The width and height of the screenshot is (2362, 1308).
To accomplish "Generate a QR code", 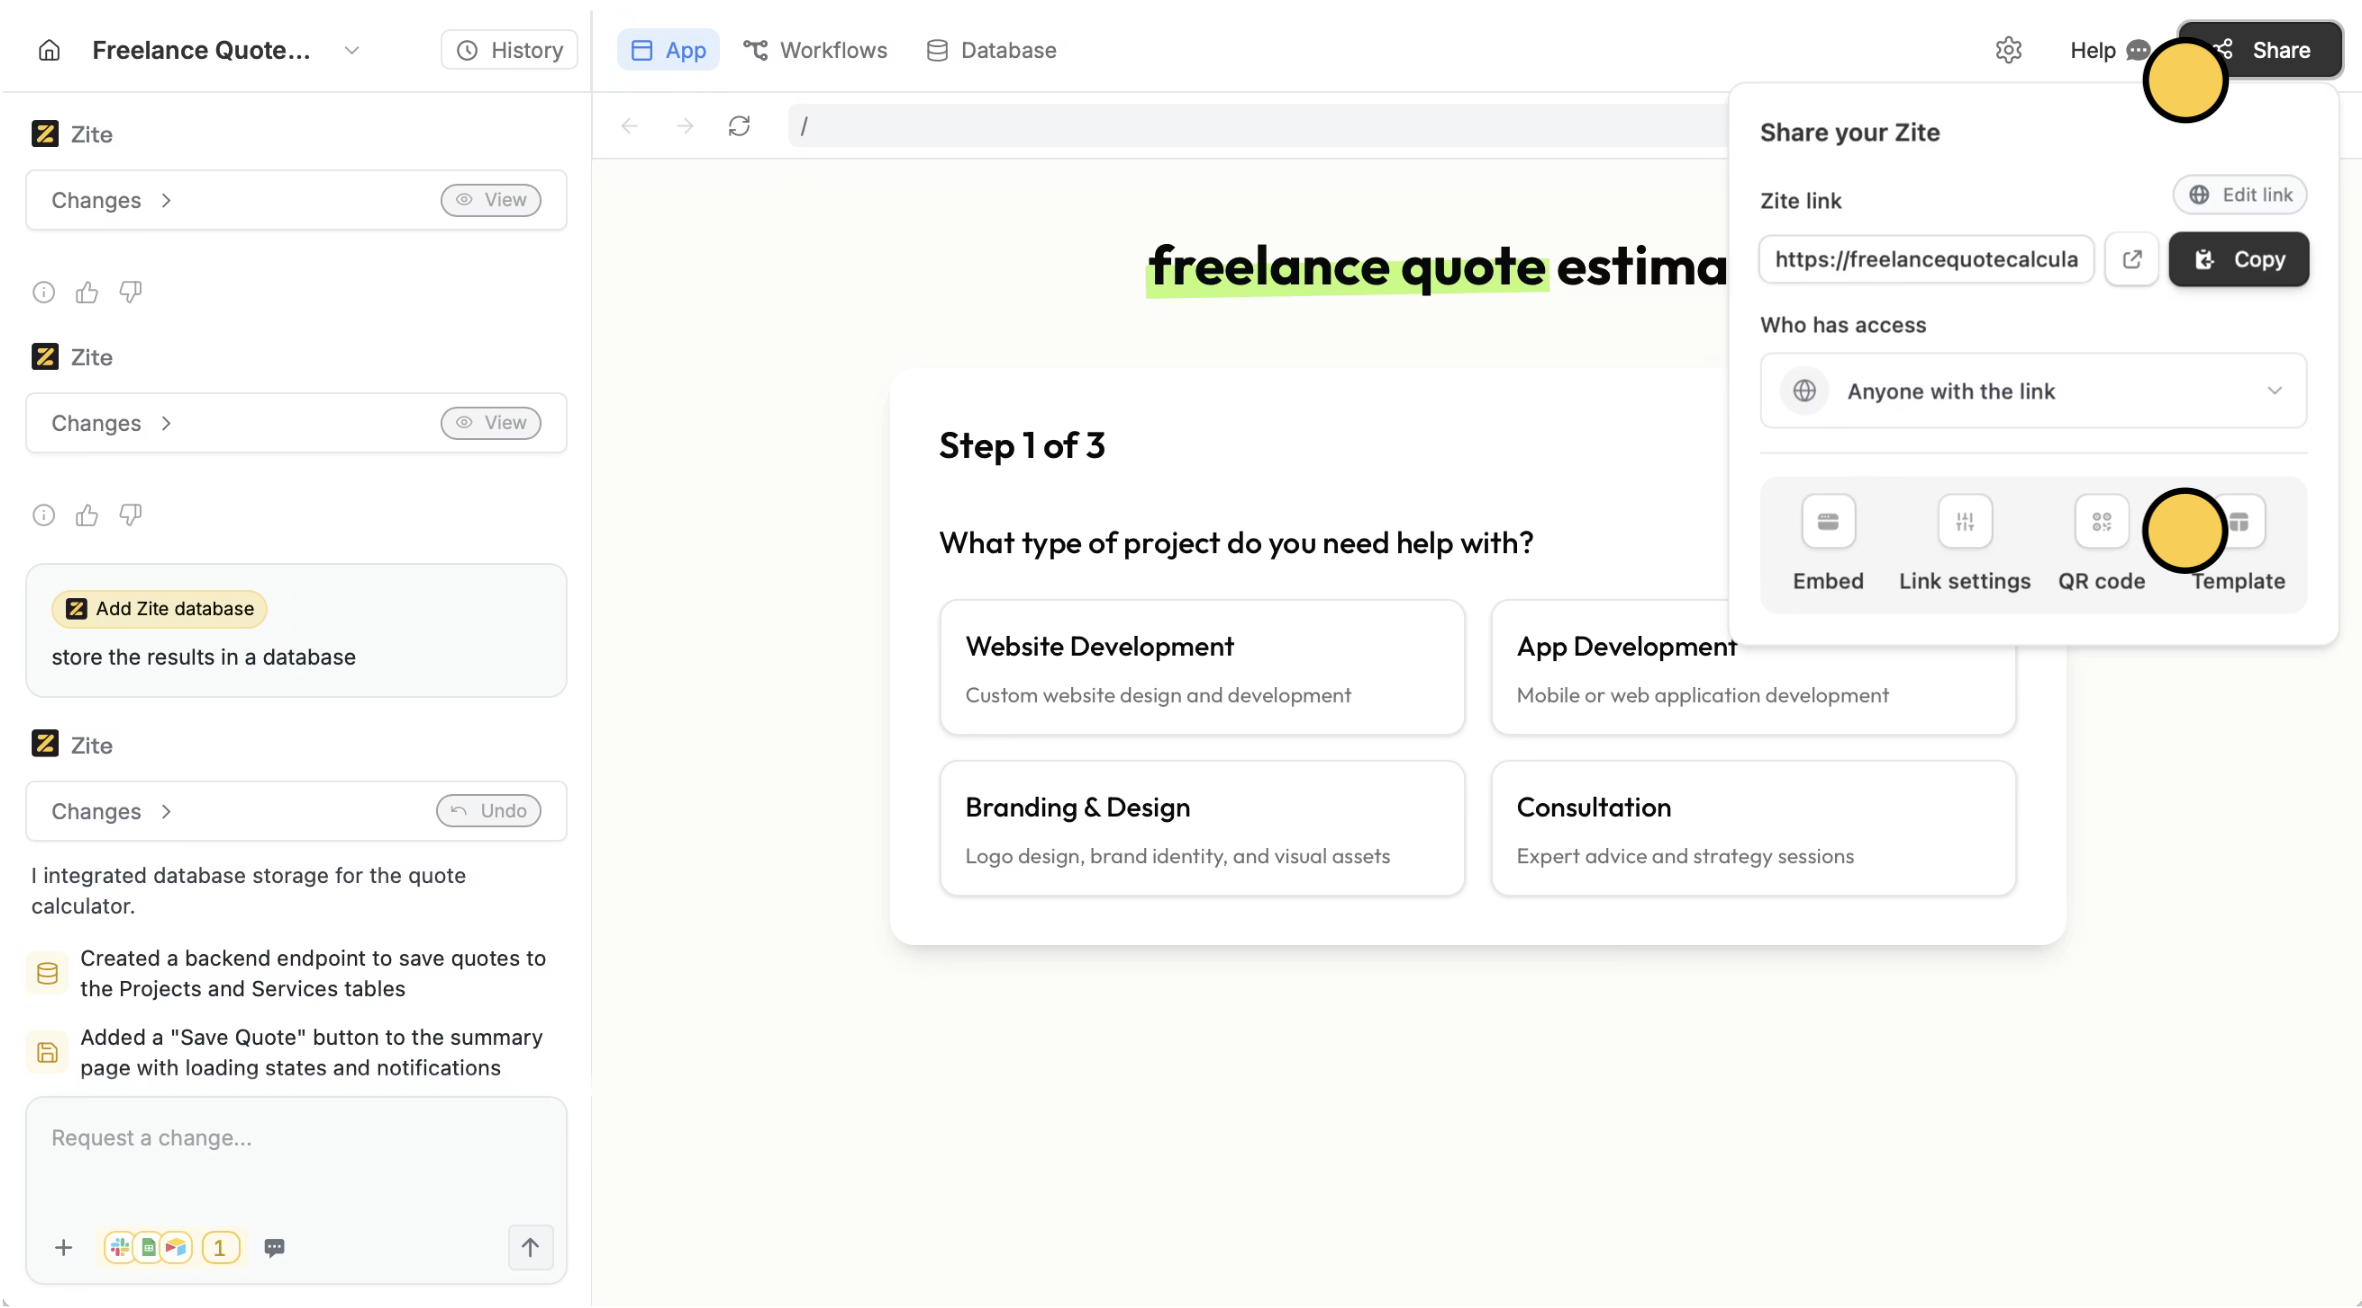I will (2101, 522).
